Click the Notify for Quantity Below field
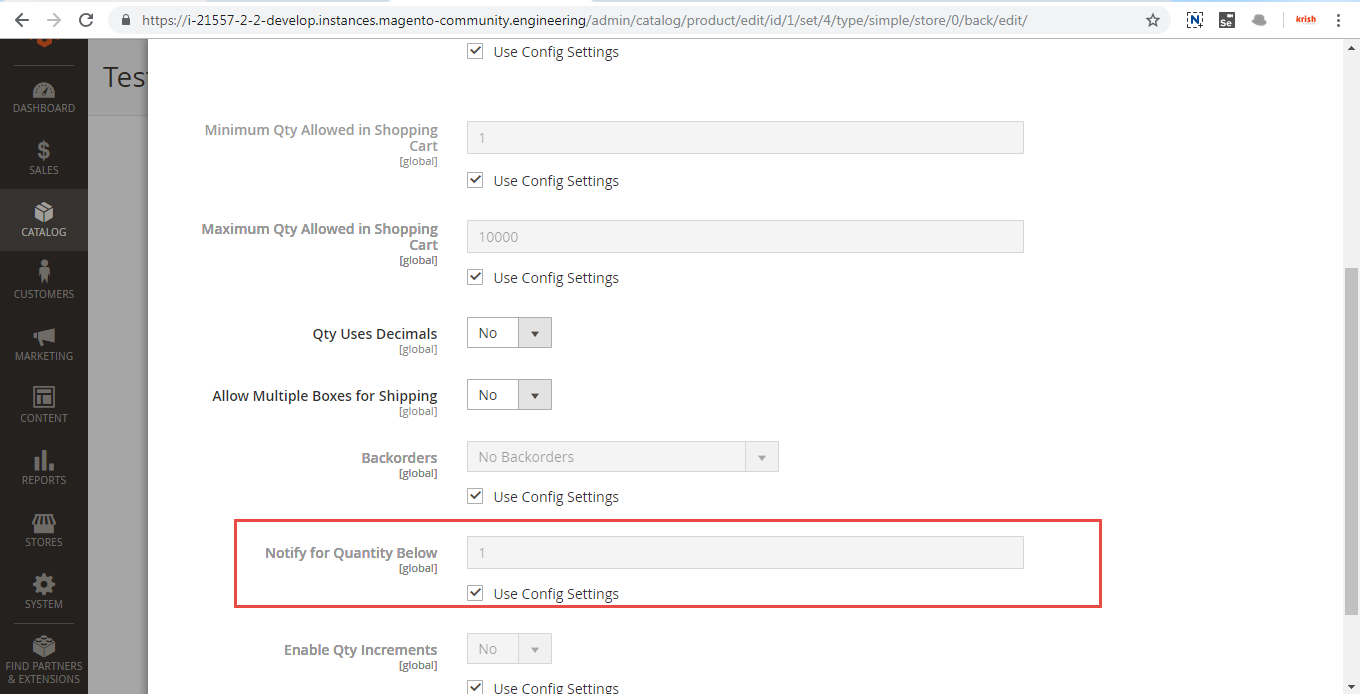 tap(745, 552)
